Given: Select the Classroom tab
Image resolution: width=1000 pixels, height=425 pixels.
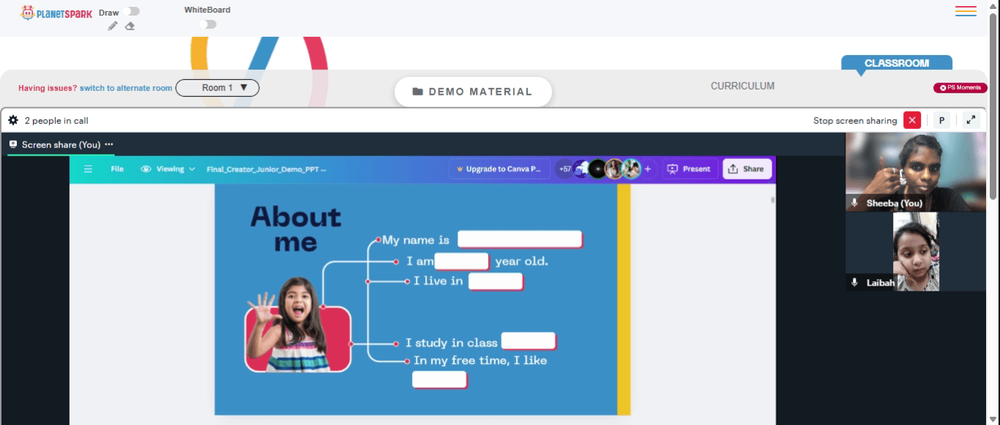Looking at the screenshot, I should click(x=897, y=63).
